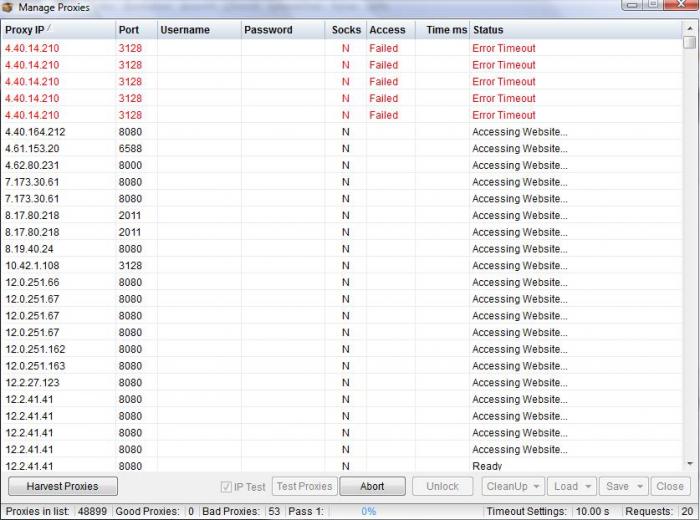Click the Save button label
The width and height of the screenshot is (700, 520).
click(x=617, y=487)
